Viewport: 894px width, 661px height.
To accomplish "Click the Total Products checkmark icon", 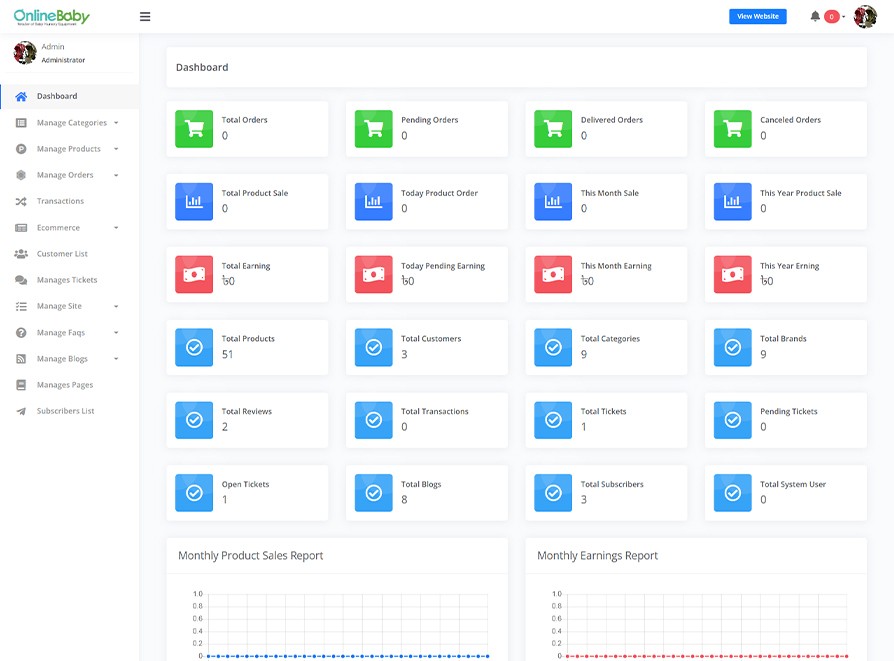I will (194, 347).
